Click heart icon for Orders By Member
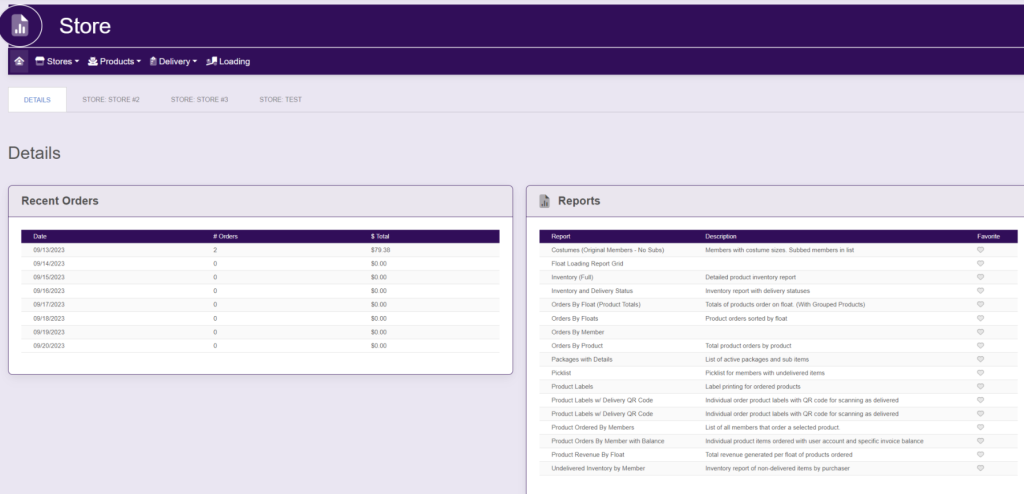The image size is (1024, 494). pyautogui.click(x=981, y=331)
